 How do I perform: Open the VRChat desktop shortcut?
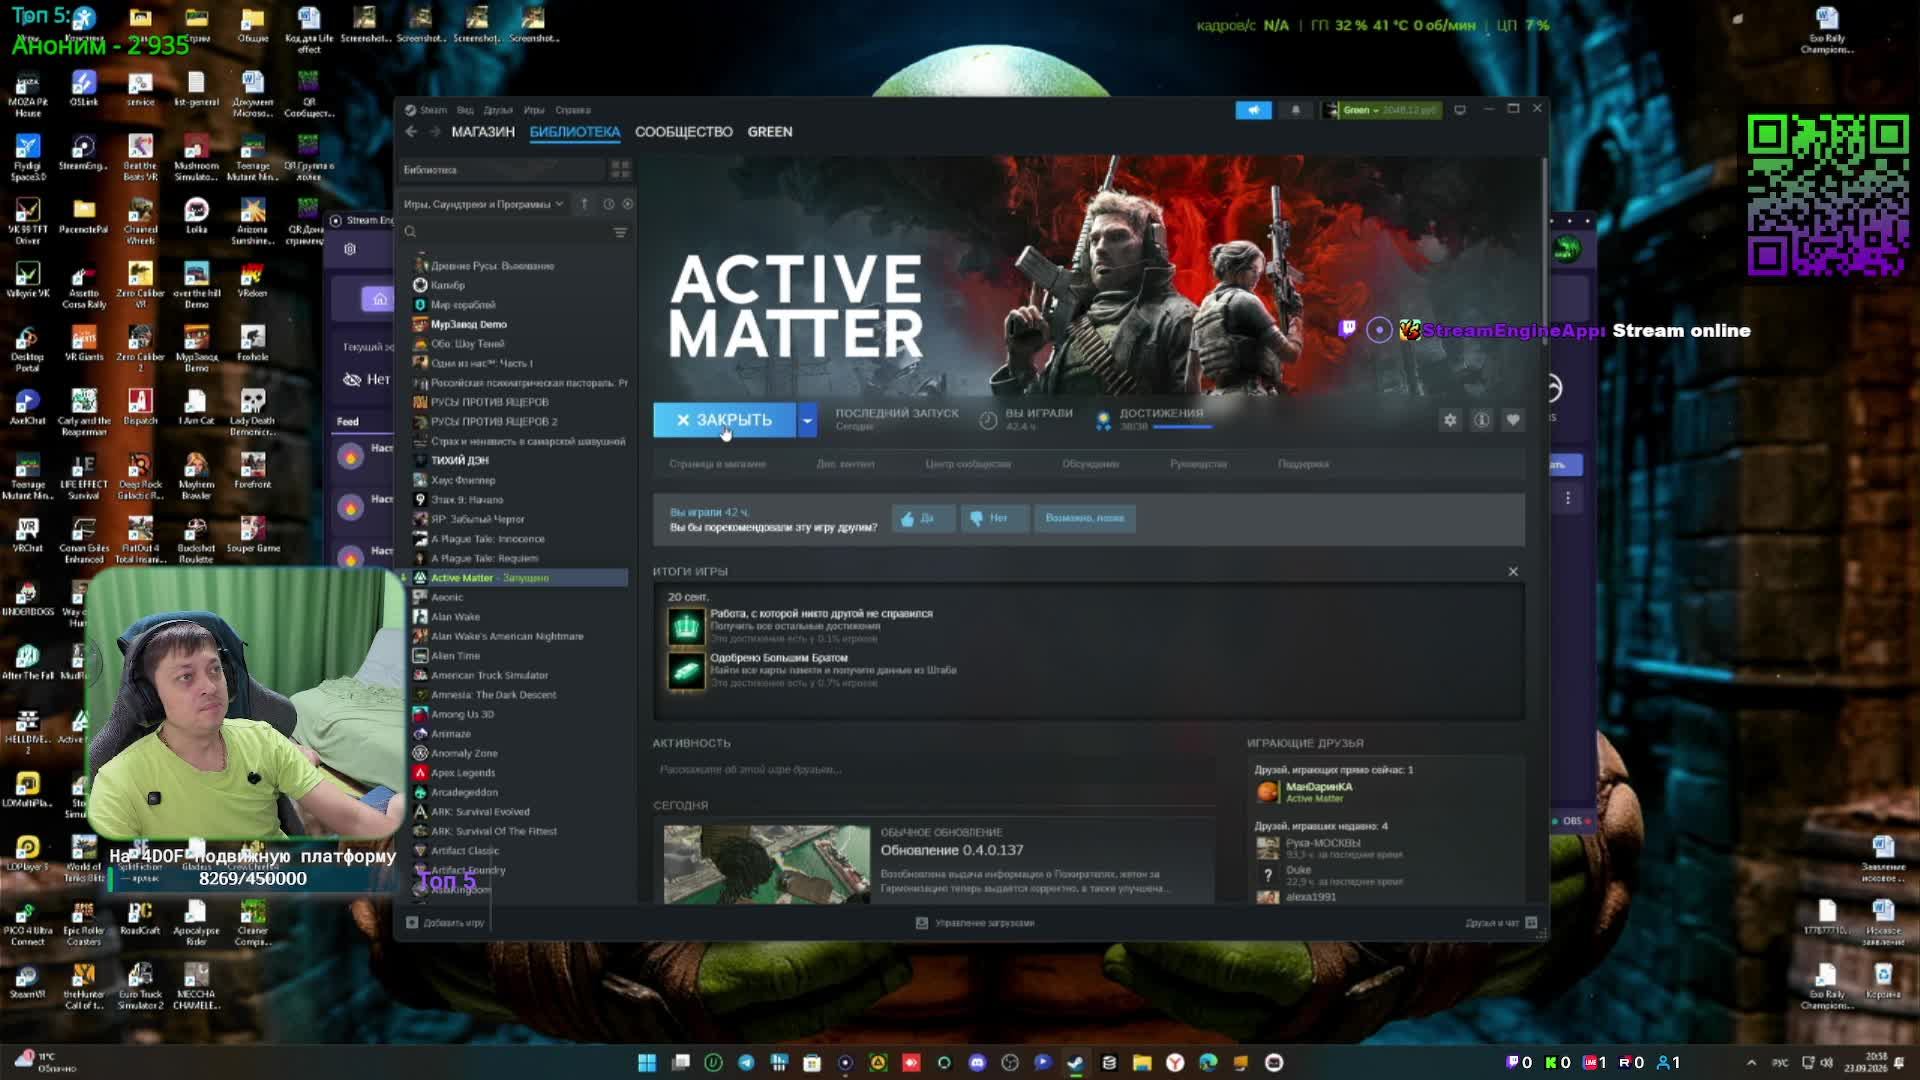(x=27, y=535)
